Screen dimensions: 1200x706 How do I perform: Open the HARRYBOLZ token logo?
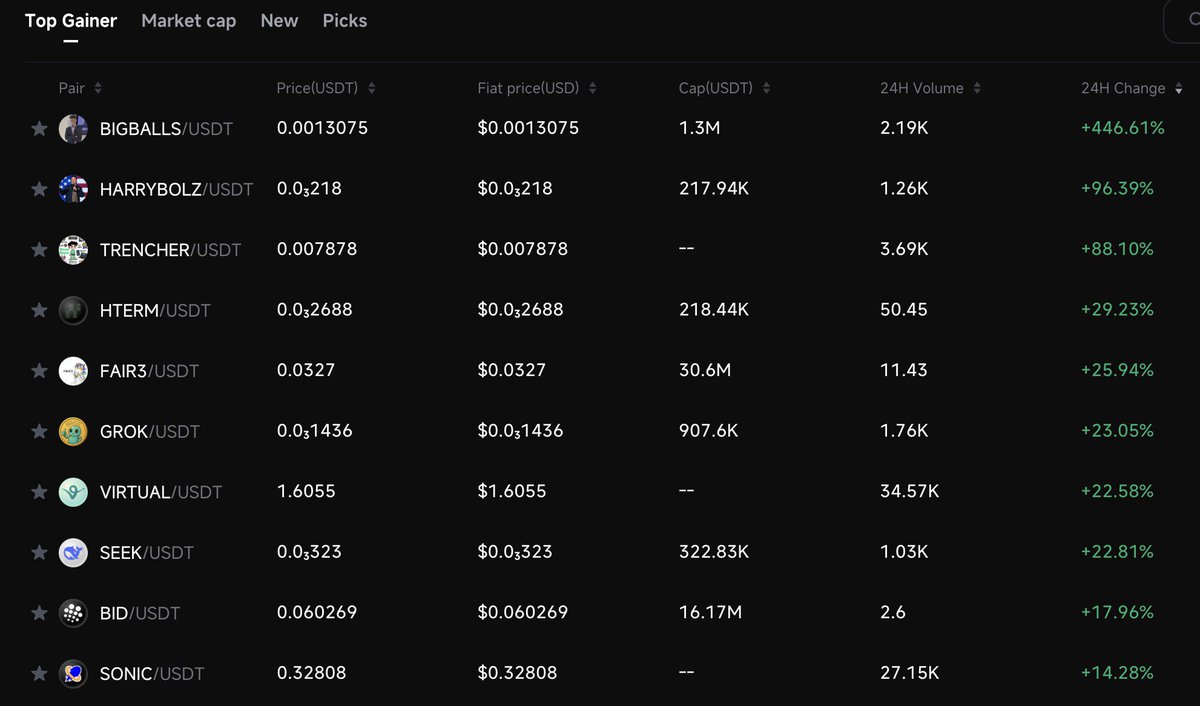pos(73,189)
